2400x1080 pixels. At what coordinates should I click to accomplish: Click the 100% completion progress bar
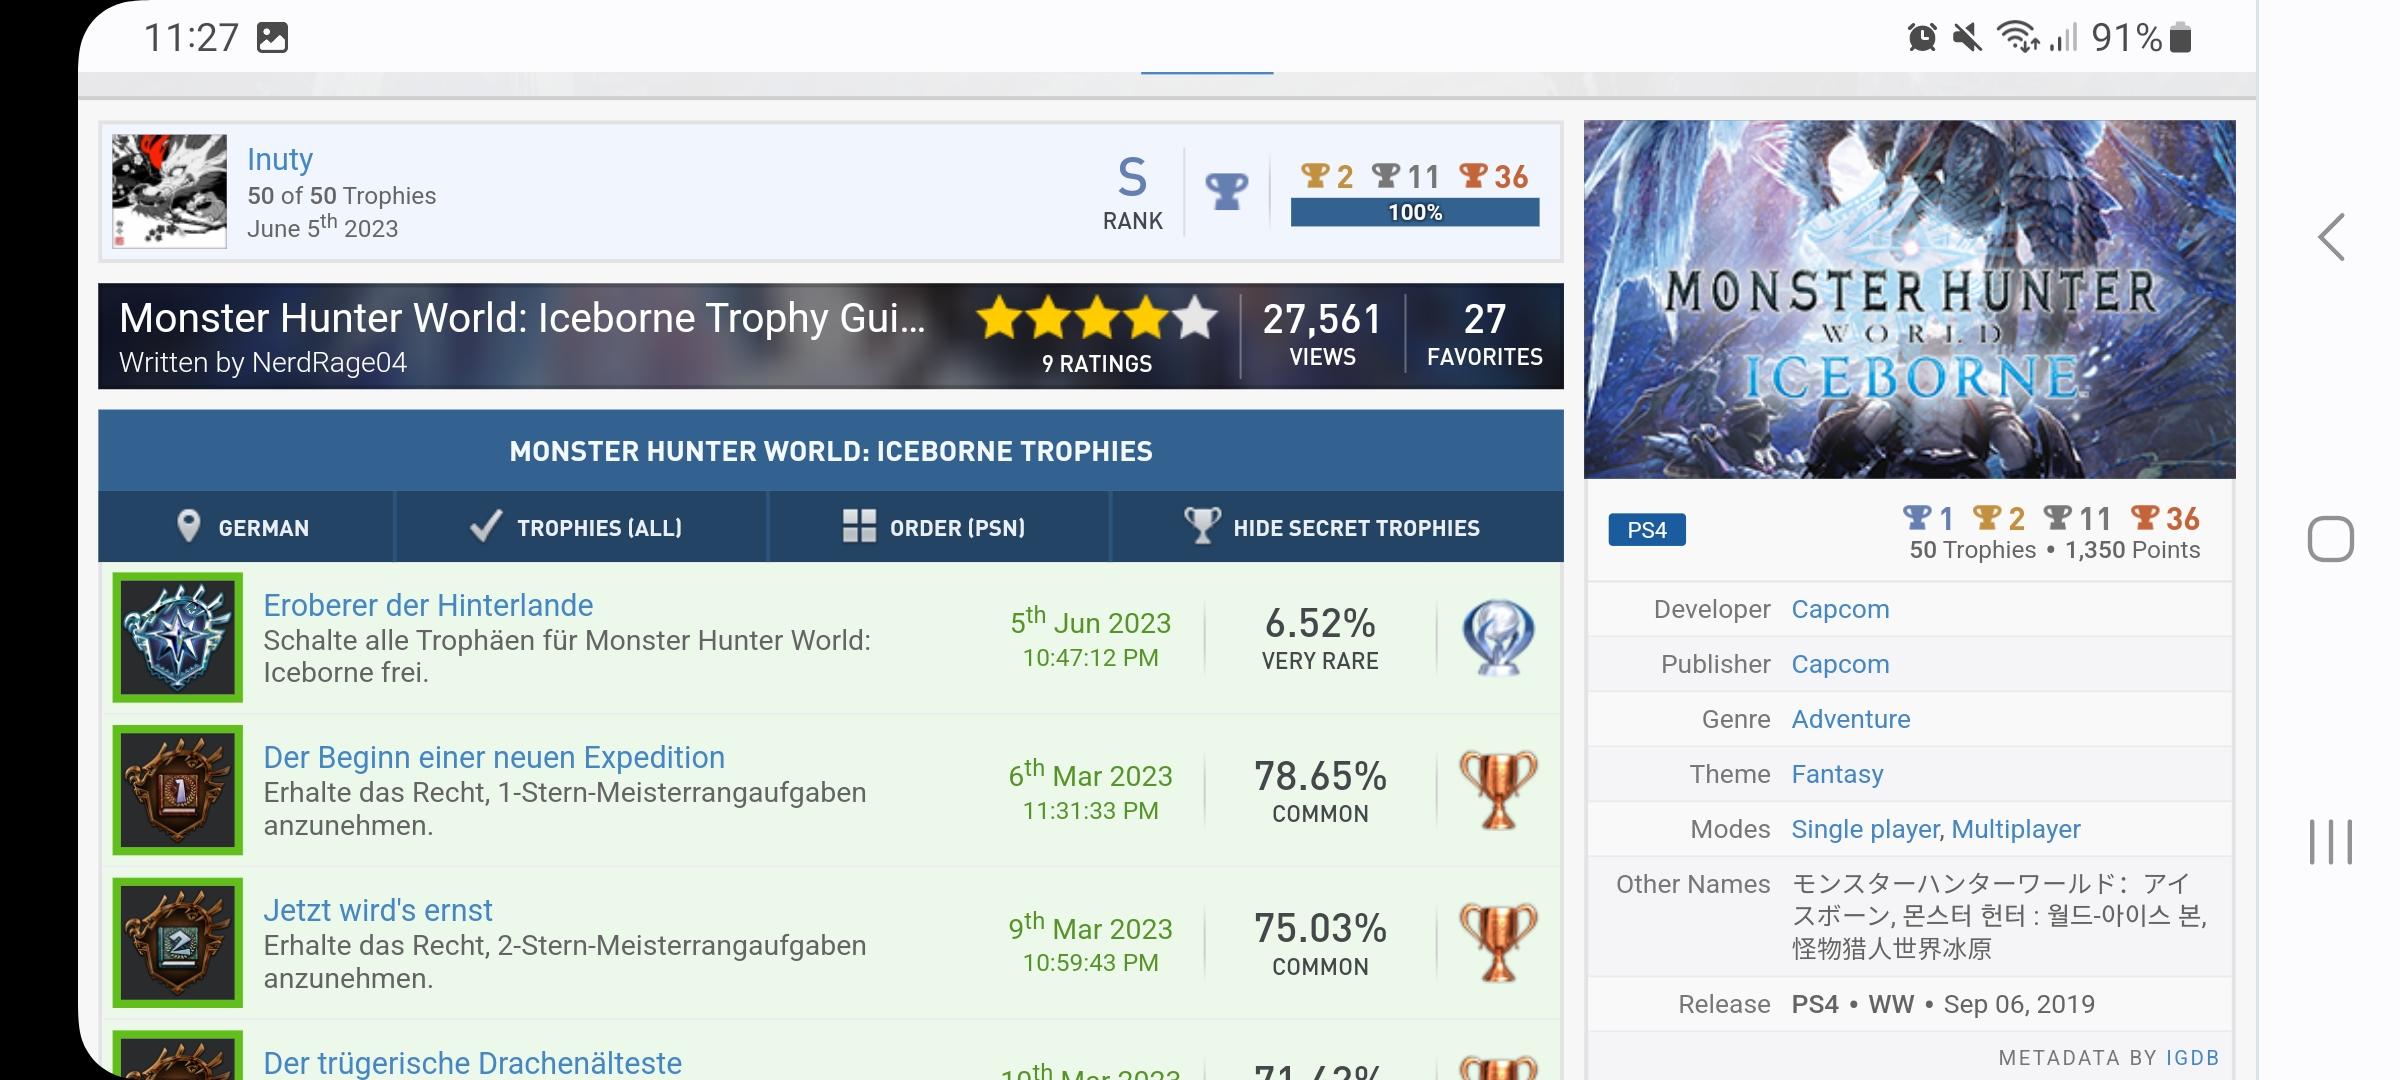tap(1414, 212)
